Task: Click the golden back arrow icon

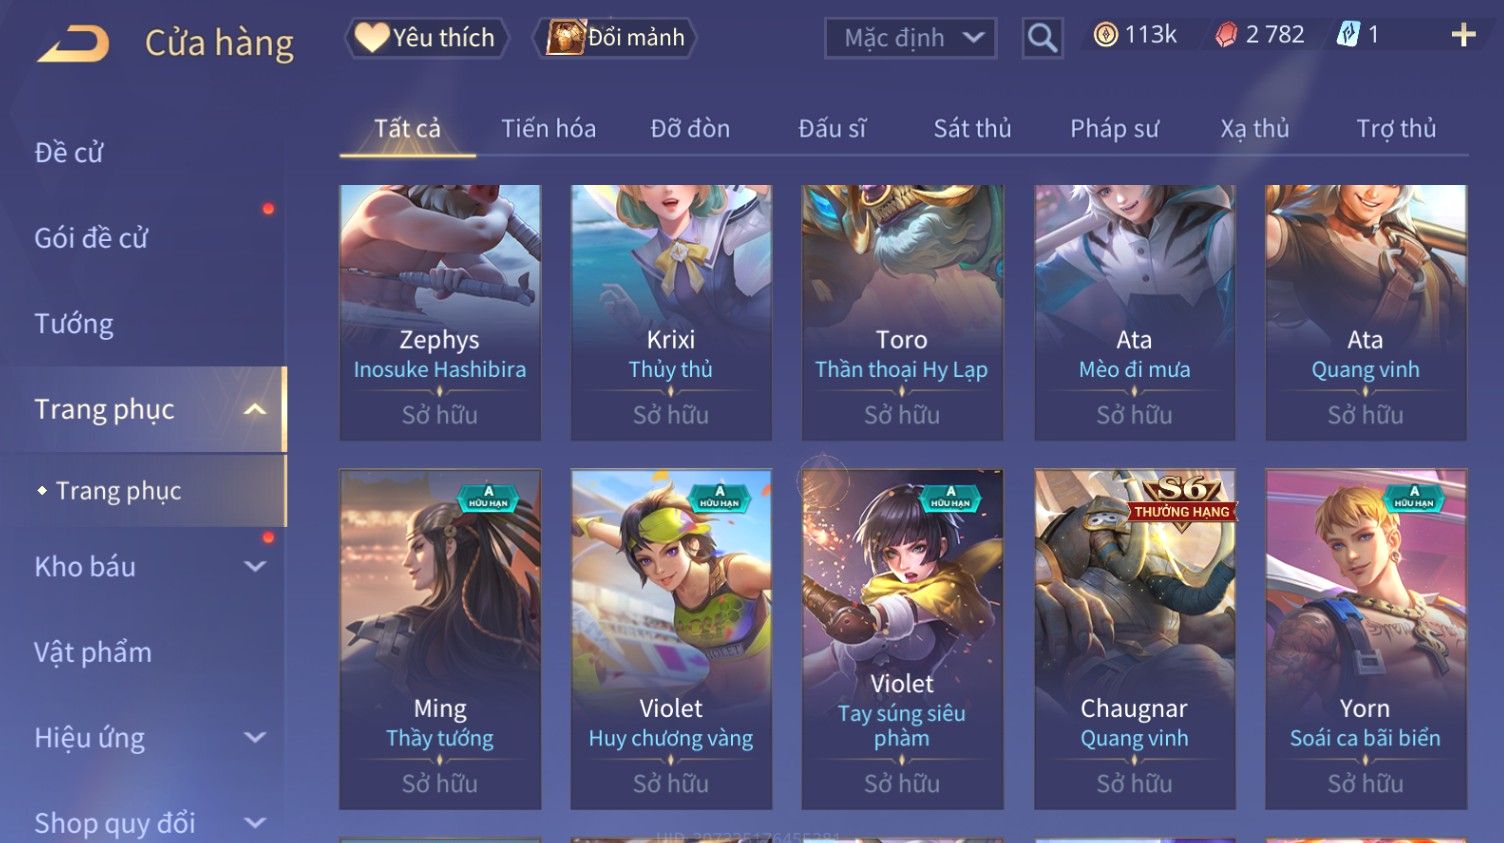Action: pos(73,44)
